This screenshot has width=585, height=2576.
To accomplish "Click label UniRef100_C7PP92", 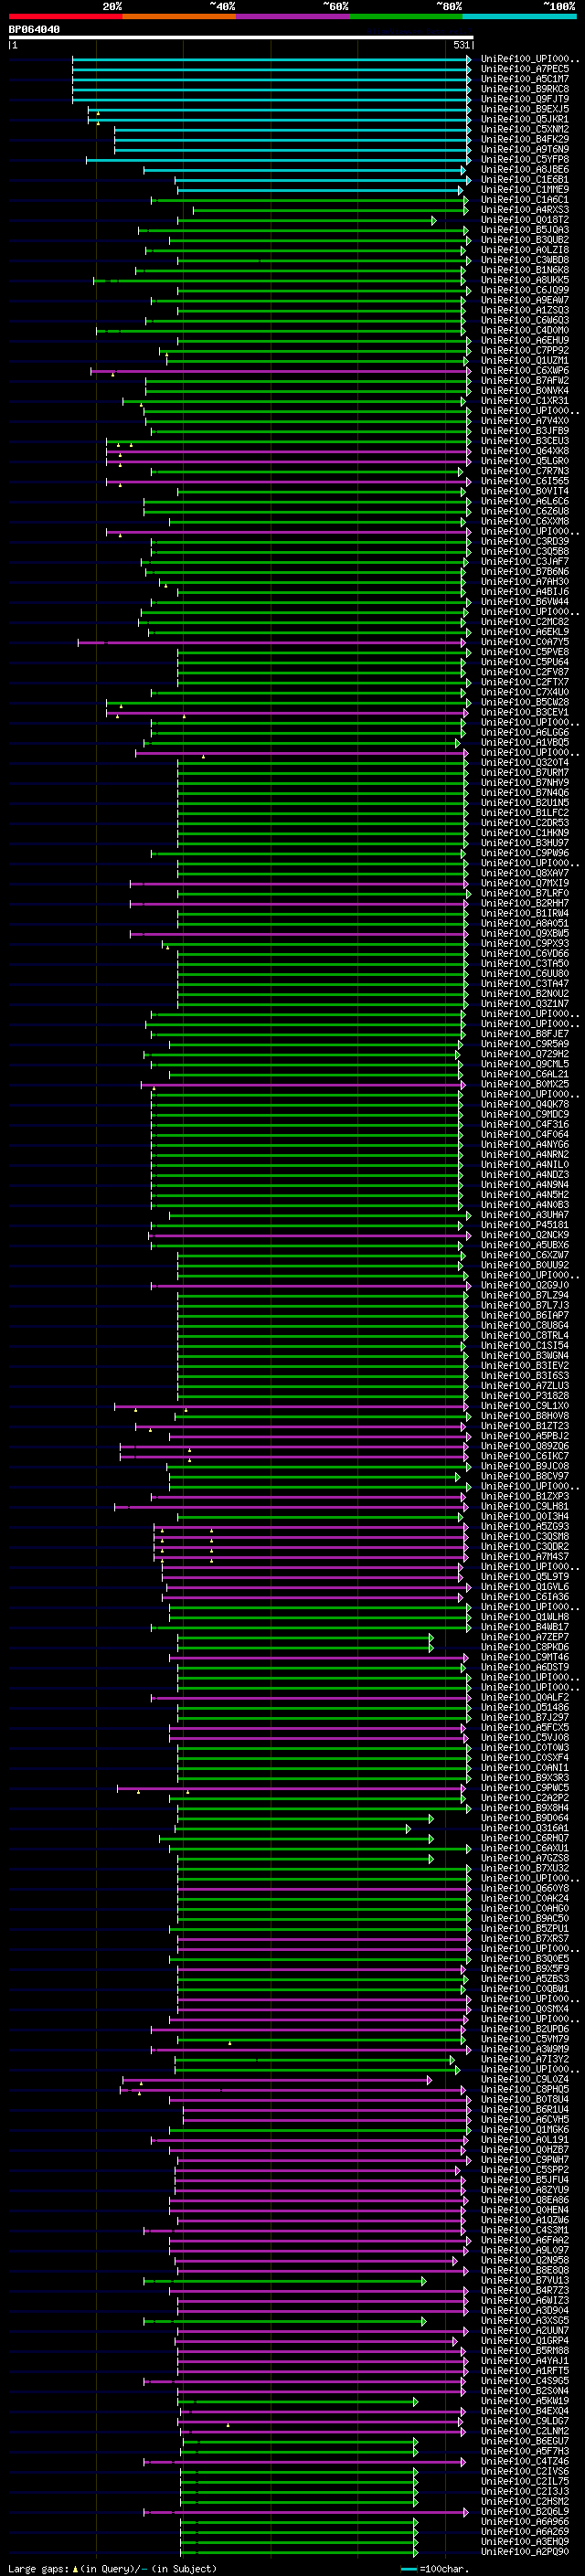I will click(525, 351).
